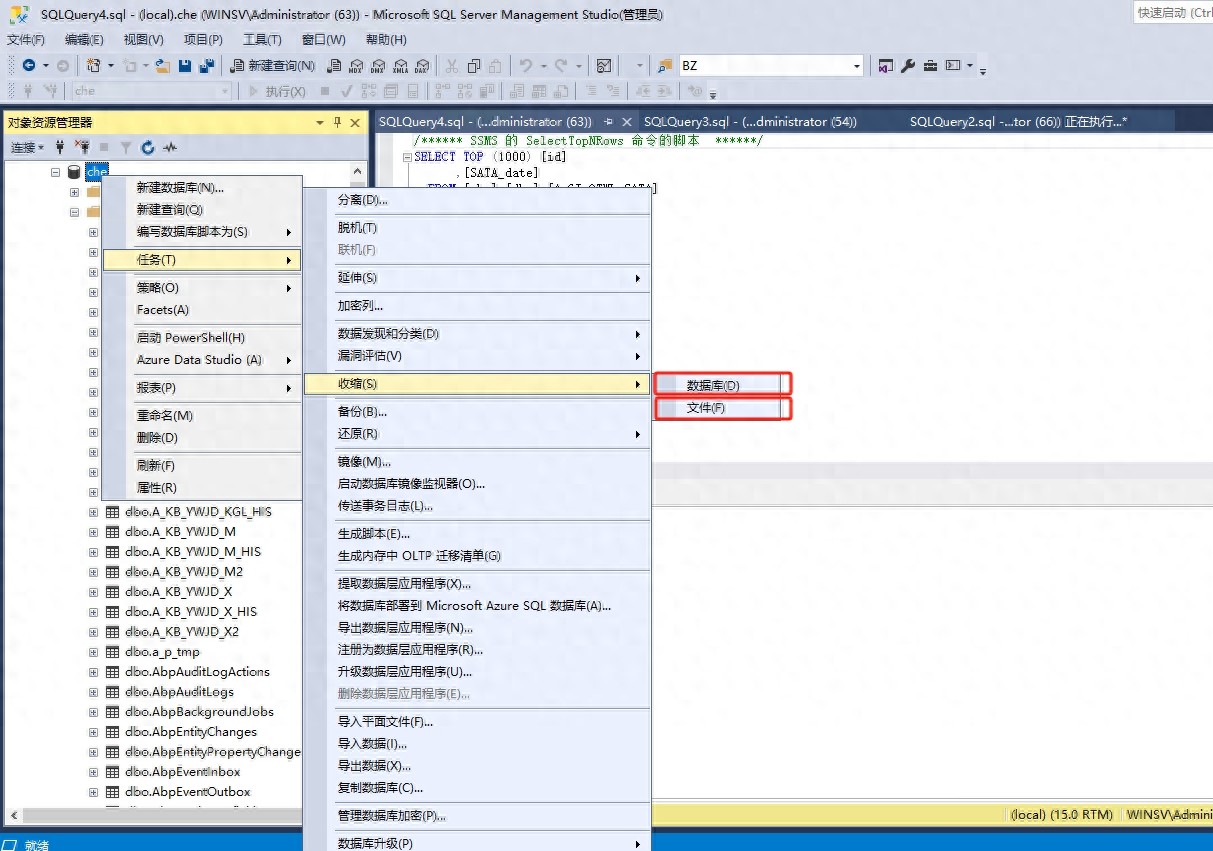Click the 快速启动 search box

pyautogui.click(x=1172, y=13)
